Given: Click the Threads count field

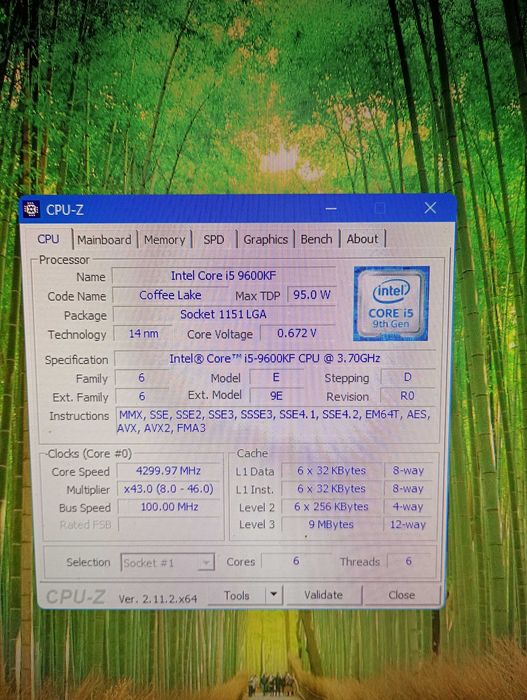Looking at the screenshot, I should [x=409, y=561].
